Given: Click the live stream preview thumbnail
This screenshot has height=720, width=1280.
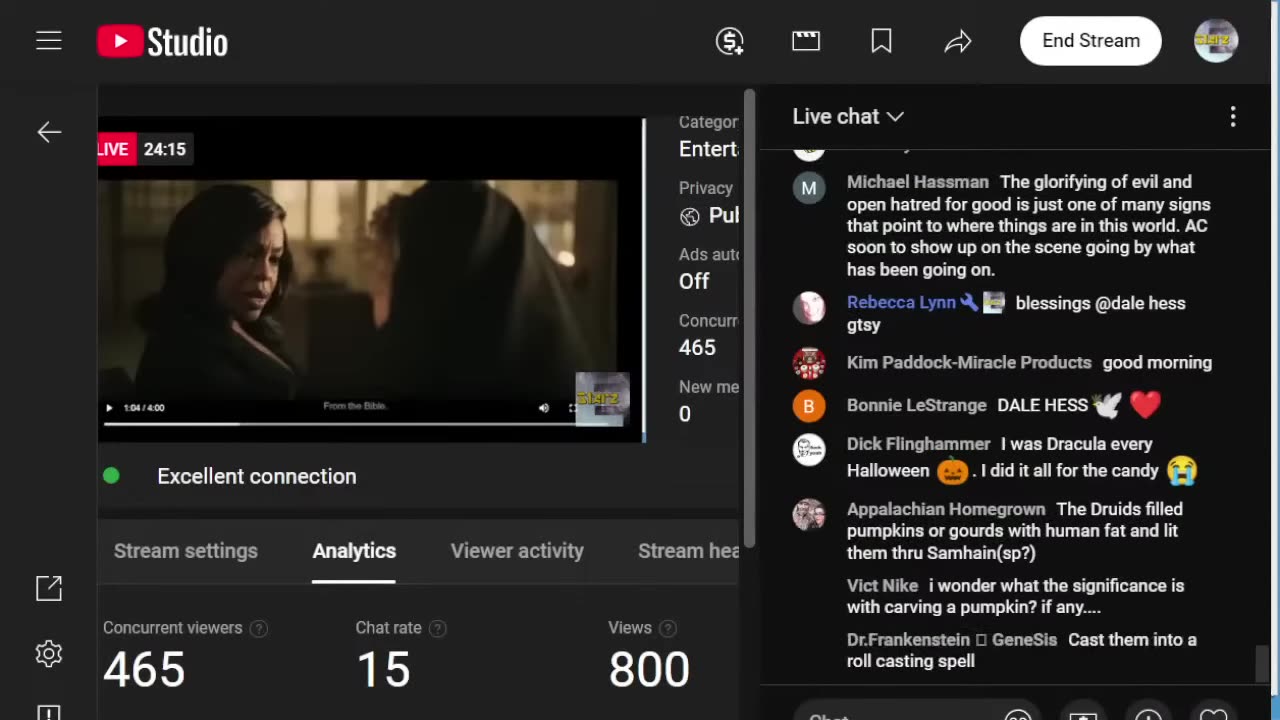Looking at the screenshot, I should tap(370, 280).
